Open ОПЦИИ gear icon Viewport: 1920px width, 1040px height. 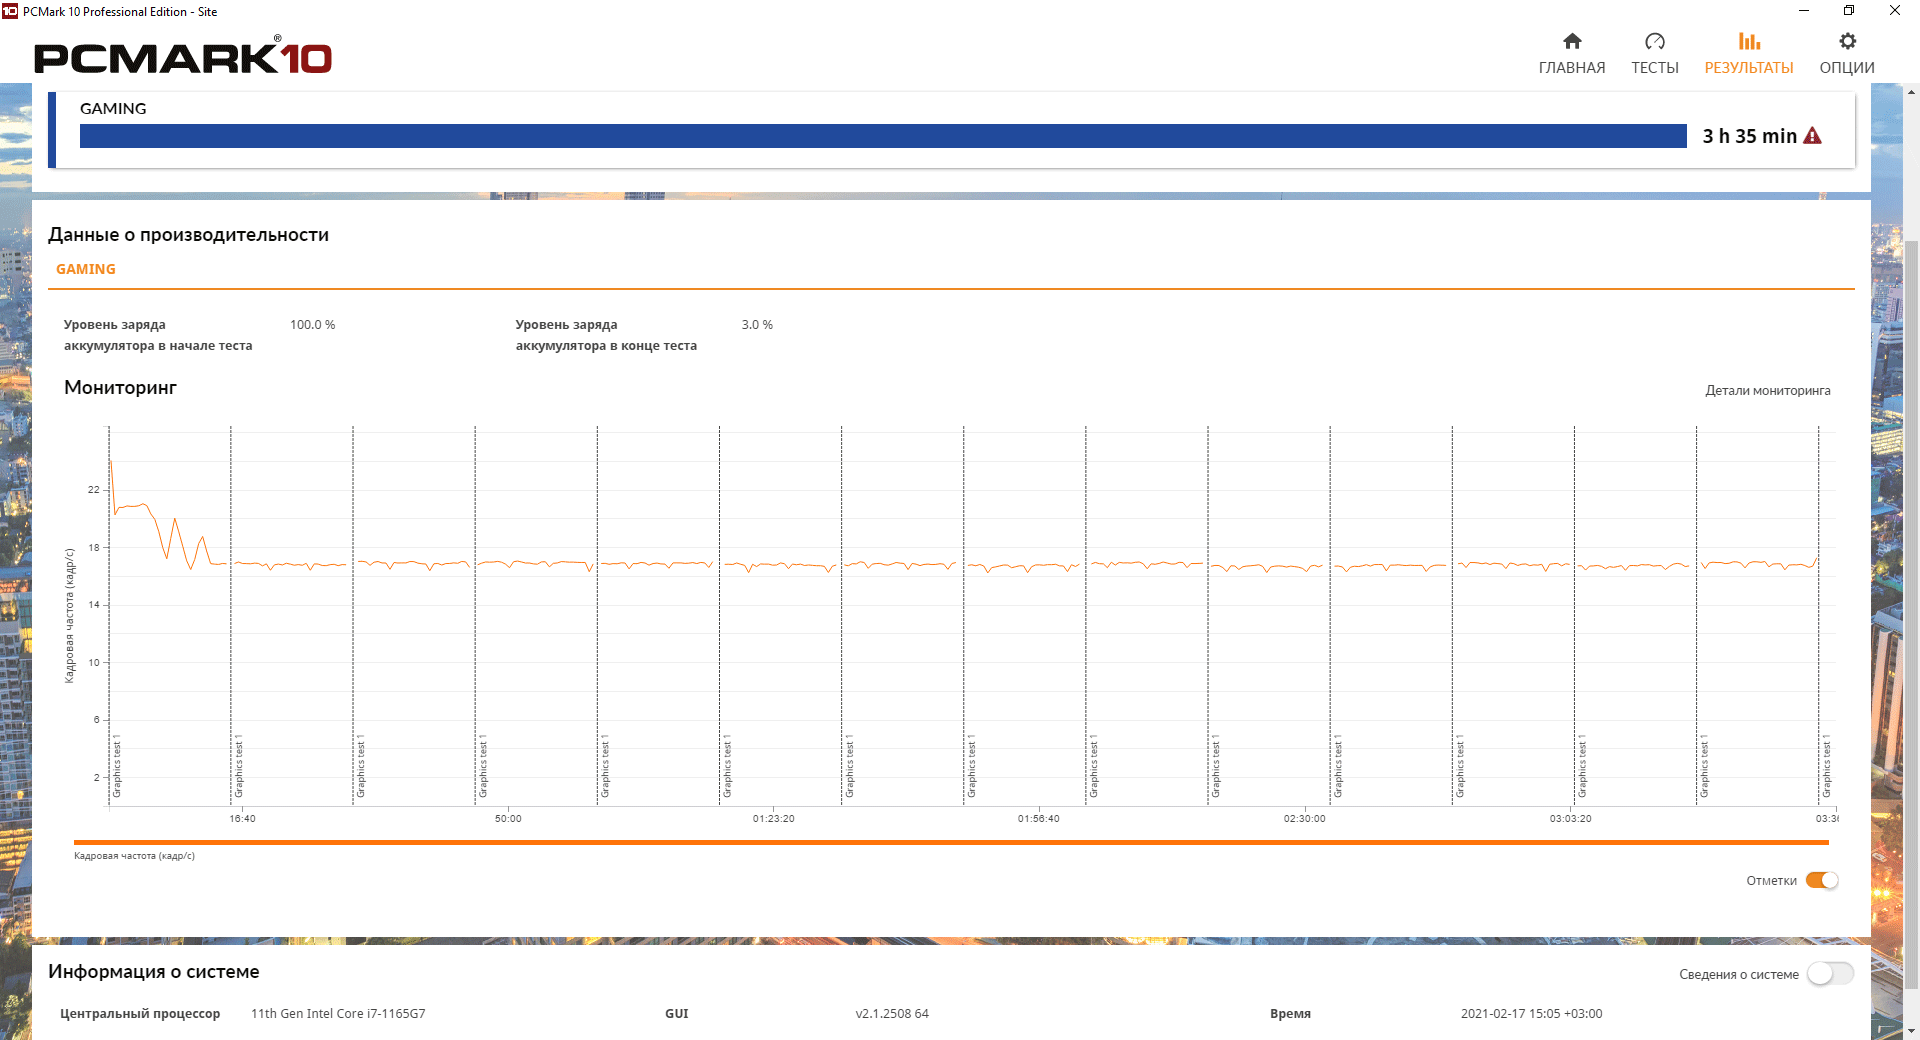coord(1847,41)
